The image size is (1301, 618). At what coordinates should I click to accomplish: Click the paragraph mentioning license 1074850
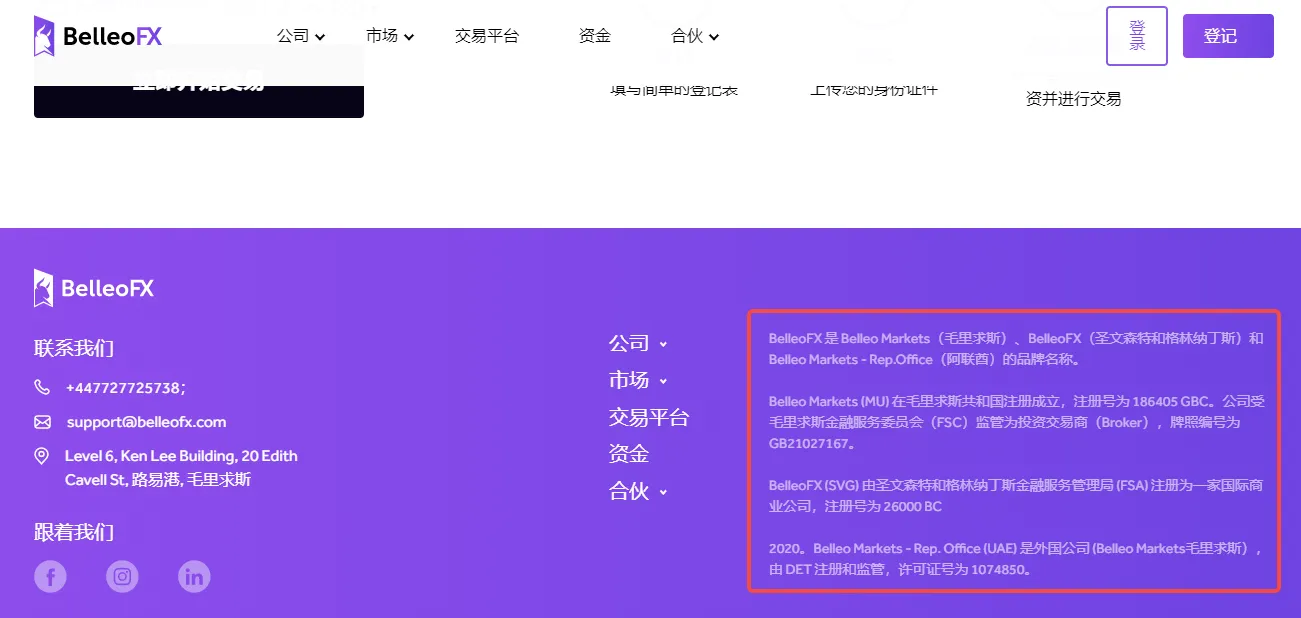[1016, 559]
